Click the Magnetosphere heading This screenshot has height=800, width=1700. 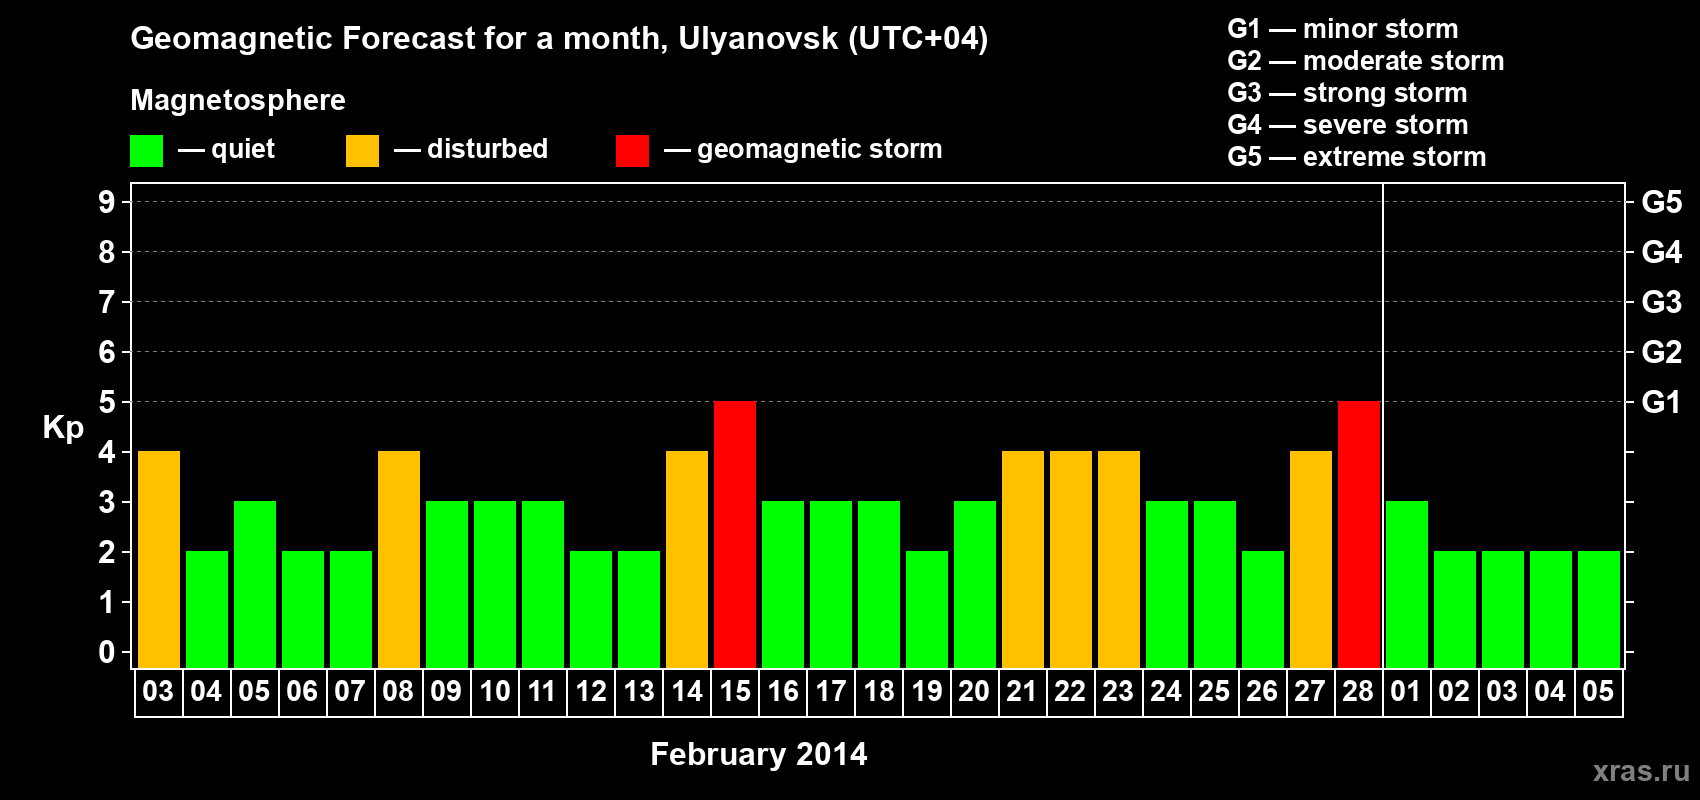238,100
